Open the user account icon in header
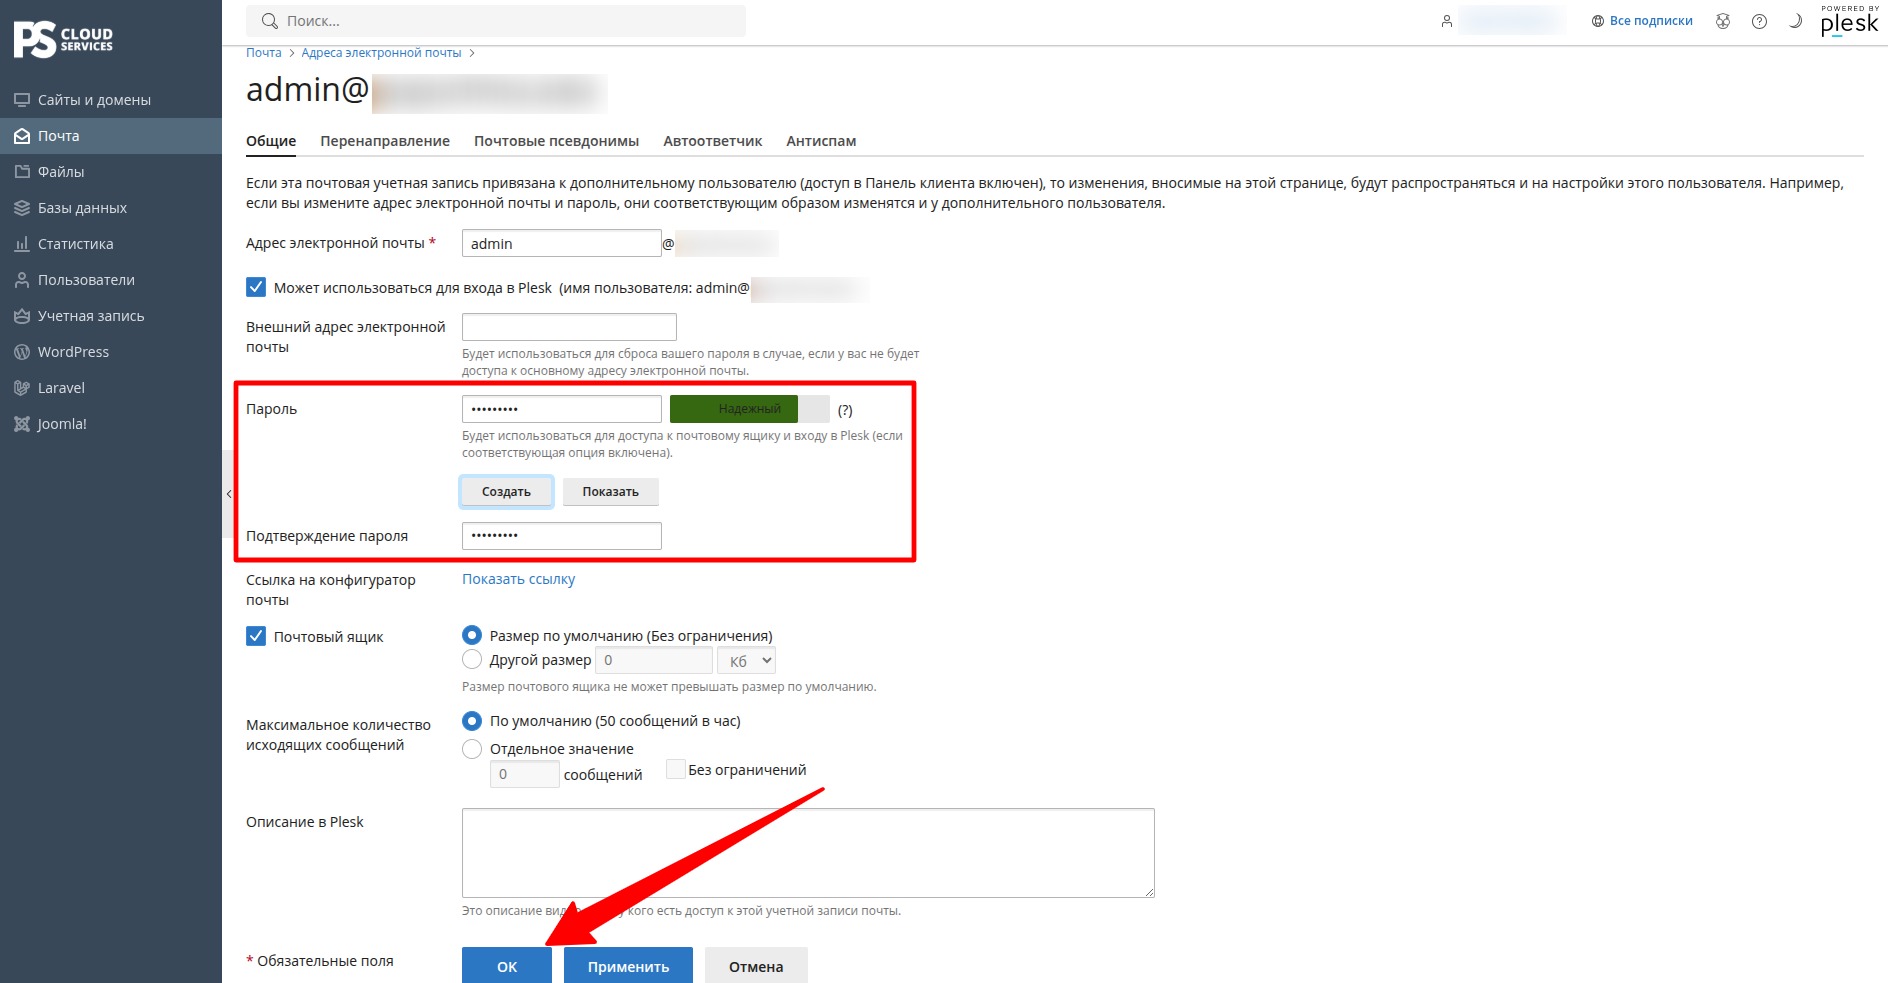This screenshot has width=1888, height=983. point(1446,21)
